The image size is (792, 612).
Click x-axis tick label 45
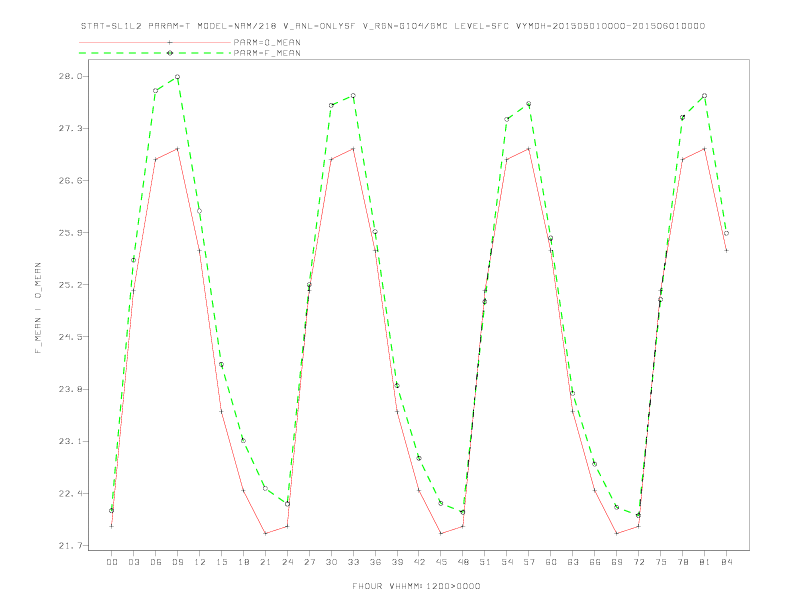click(441, 562)
